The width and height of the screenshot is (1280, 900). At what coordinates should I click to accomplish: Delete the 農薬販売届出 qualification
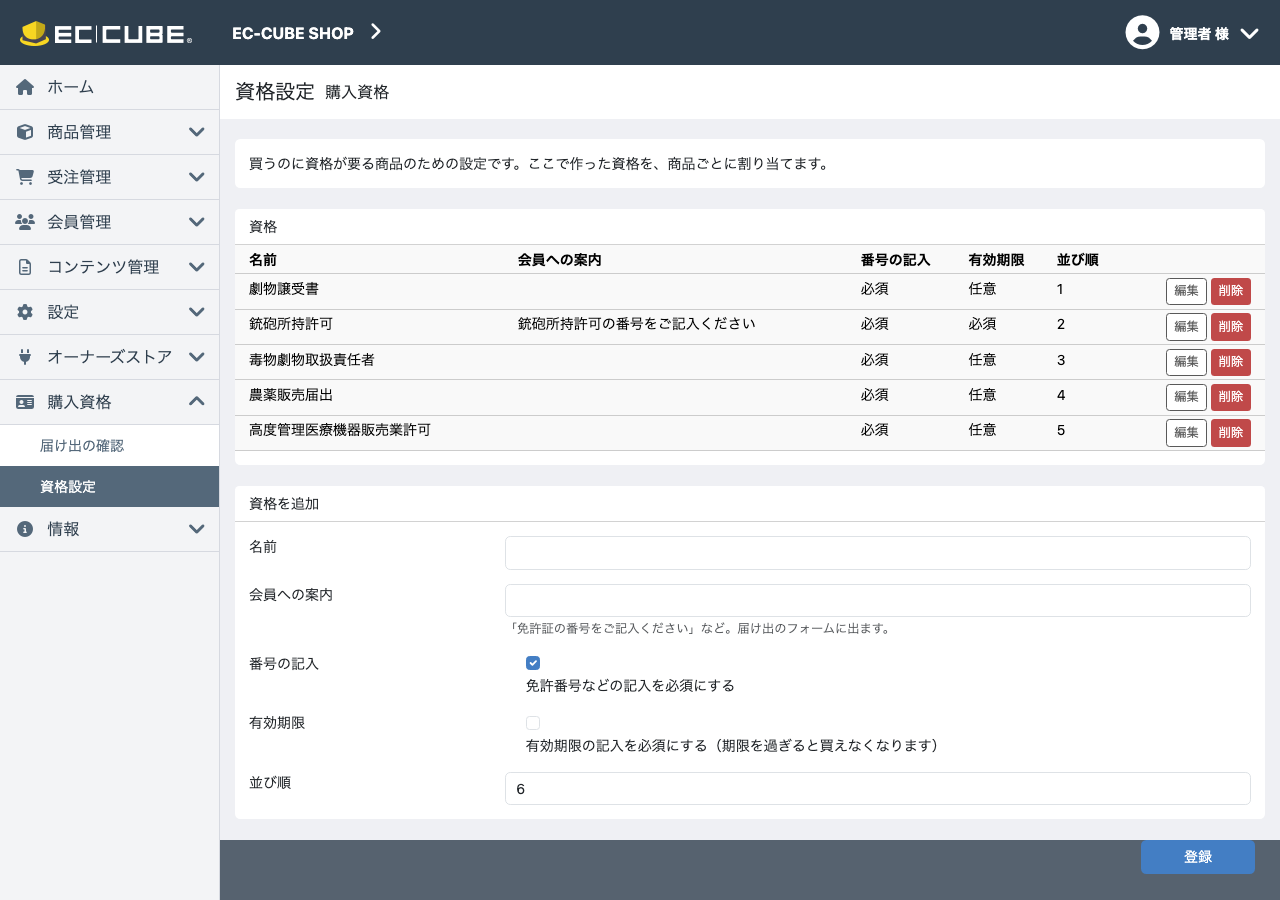pos(1231,398)
